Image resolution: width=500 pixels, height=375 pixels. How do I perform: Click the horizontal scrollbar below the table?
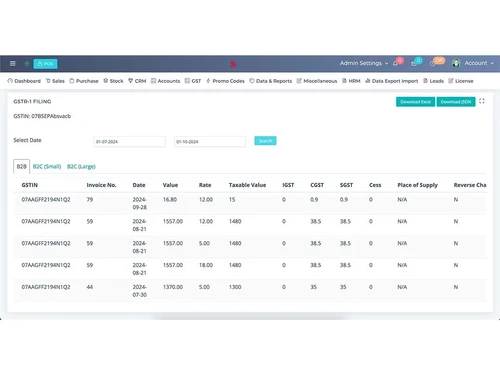coord(250,318)
